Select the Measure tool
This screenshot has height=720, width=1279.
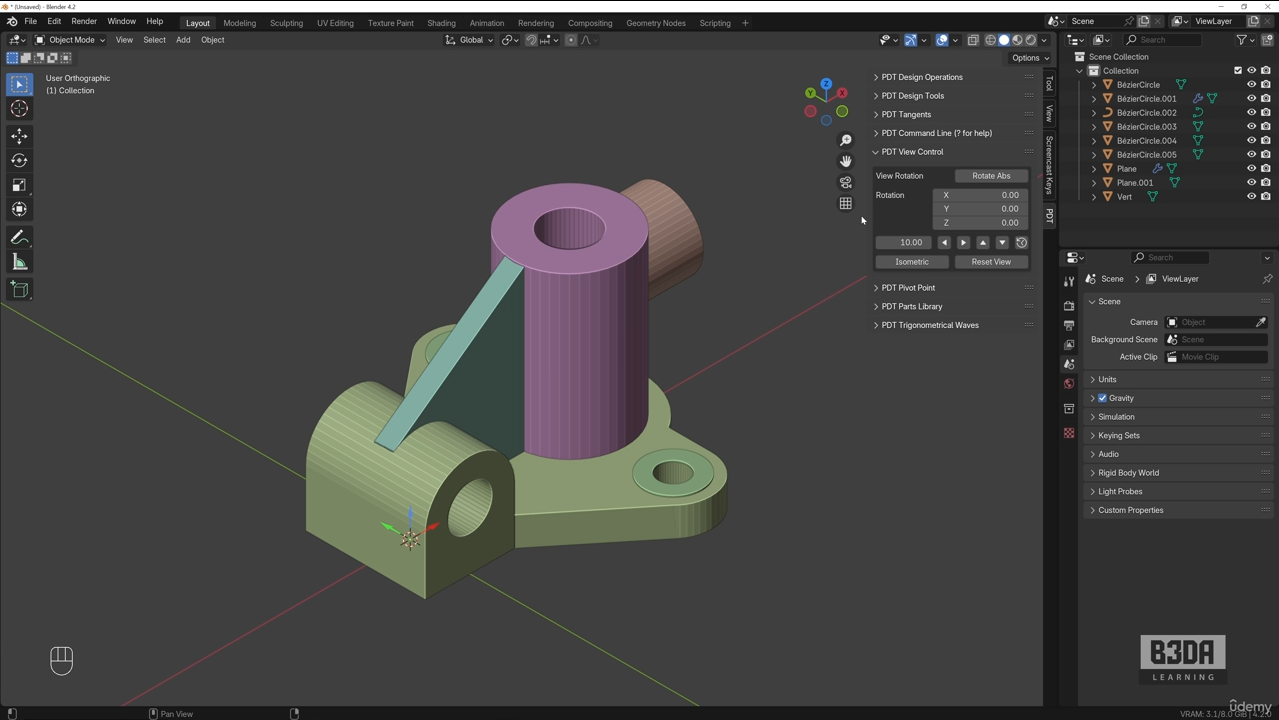[x=19, y=261]
